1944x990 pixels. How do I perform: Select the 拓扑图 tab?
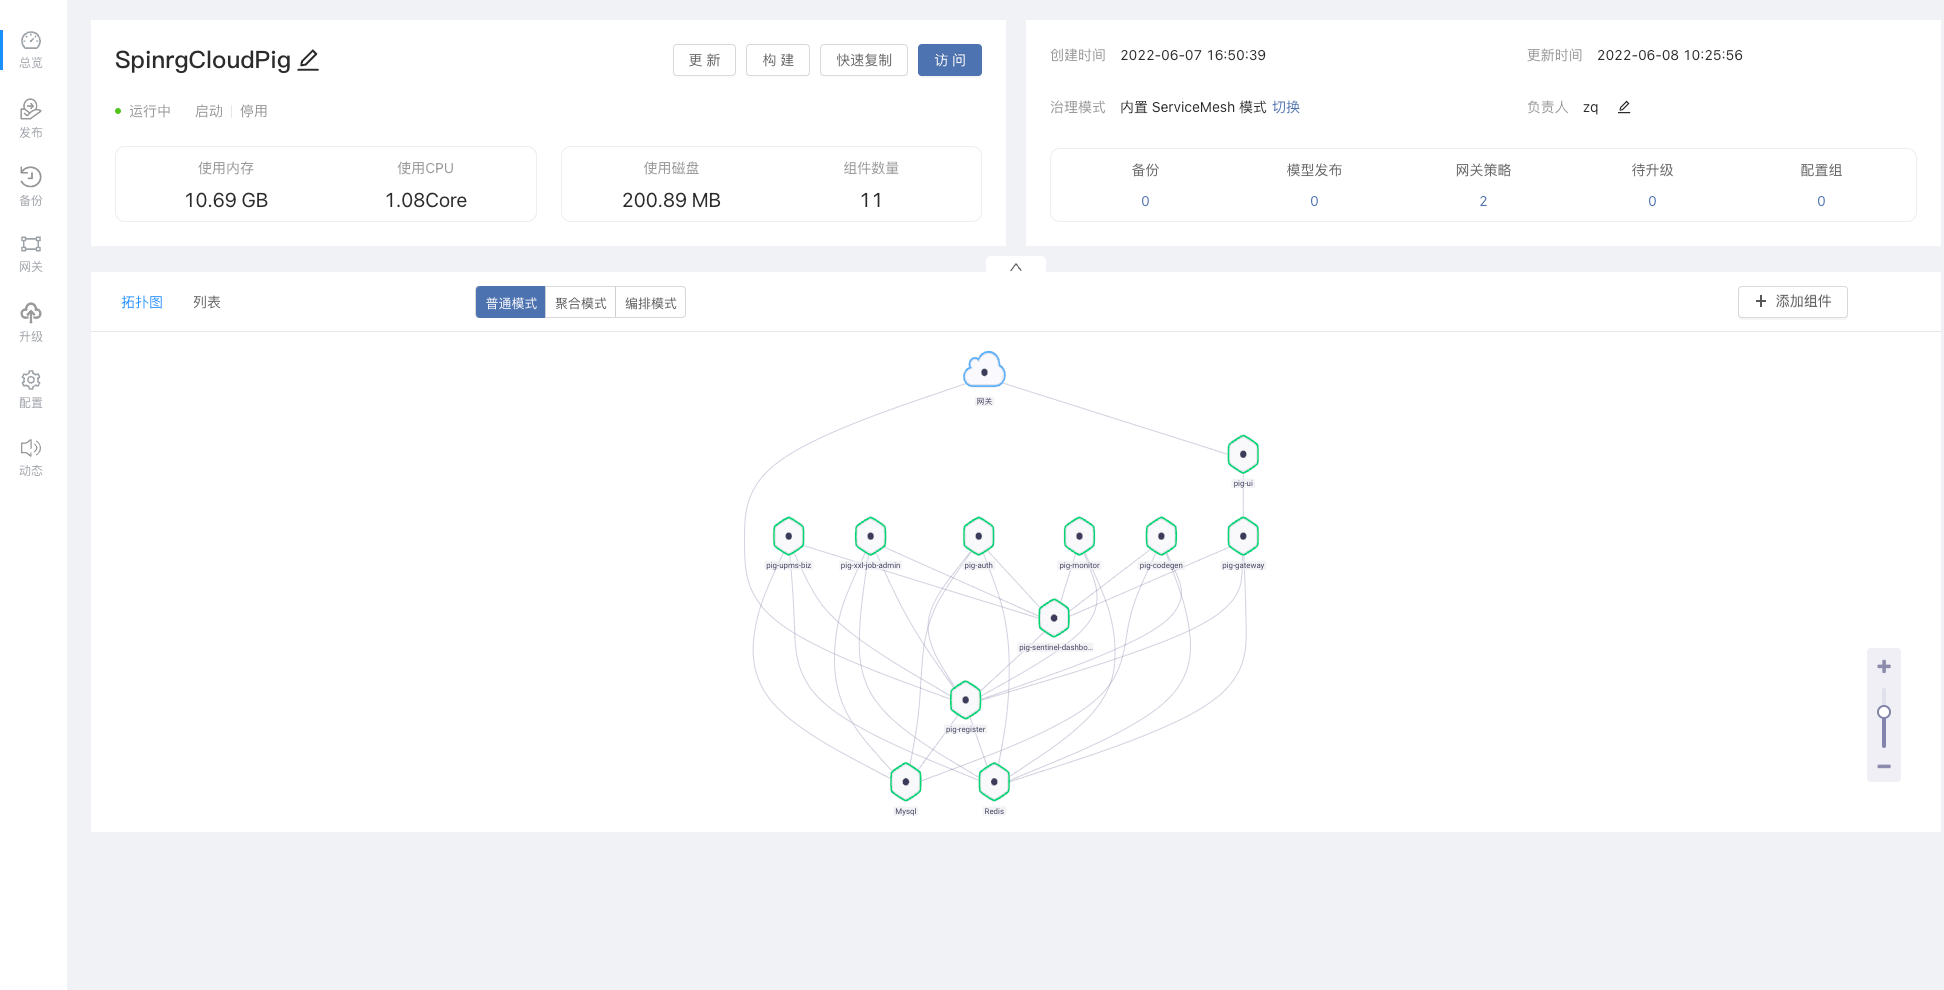142,302
